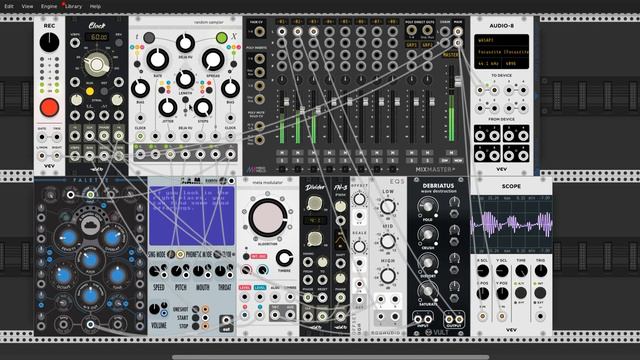Open the View menu
The width and height of the screenshot is (640, 360).
pyautogui.click(x=27, y=6)
